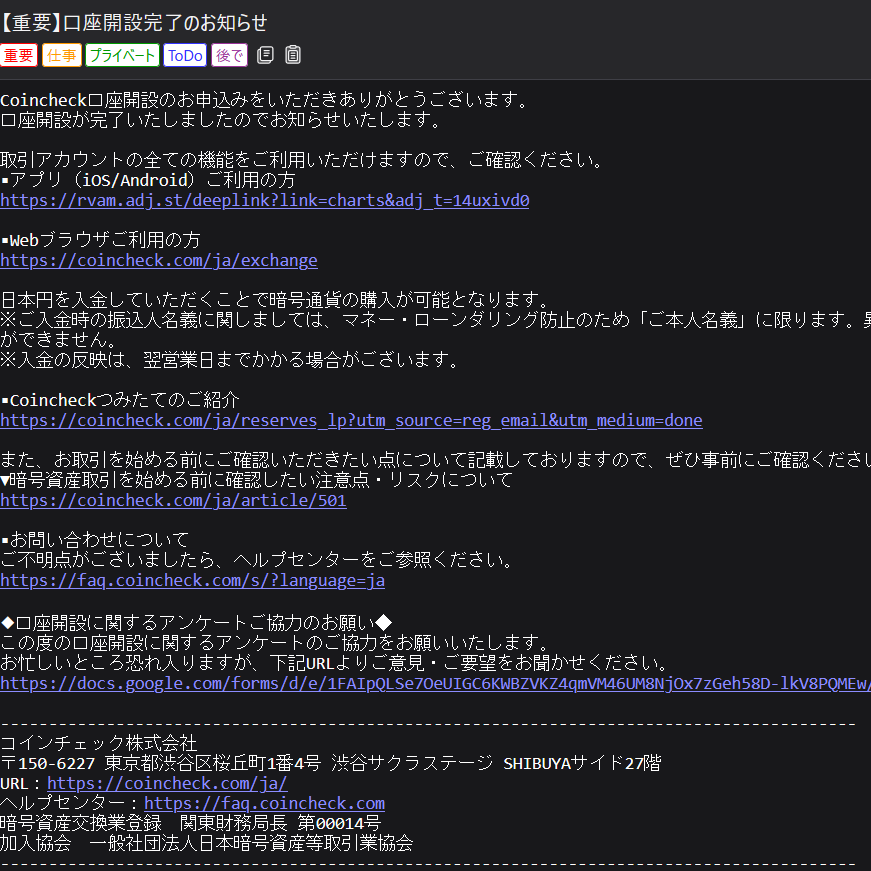The height and width of the screenshot is (871, 871).
Task: Toggle the orange 仕事 tag
Action: pyautogui.click(x=62, y=56)
